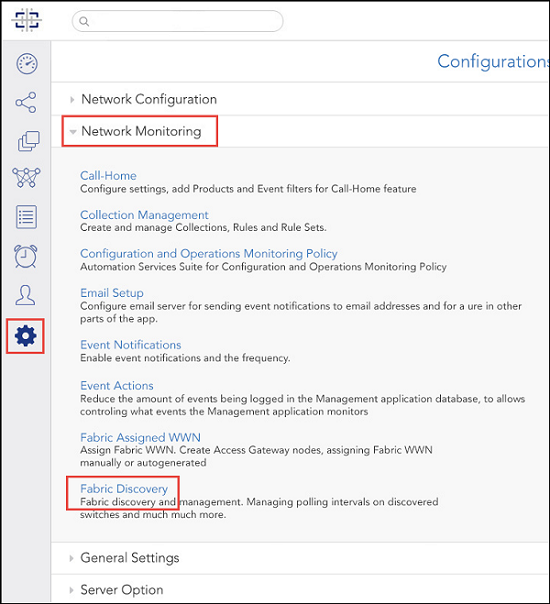The height and width of the screenshot is (604, 550).
Task: Open the Fabric Discovery link
Action: pyautogui.click(x=124, y=489)
